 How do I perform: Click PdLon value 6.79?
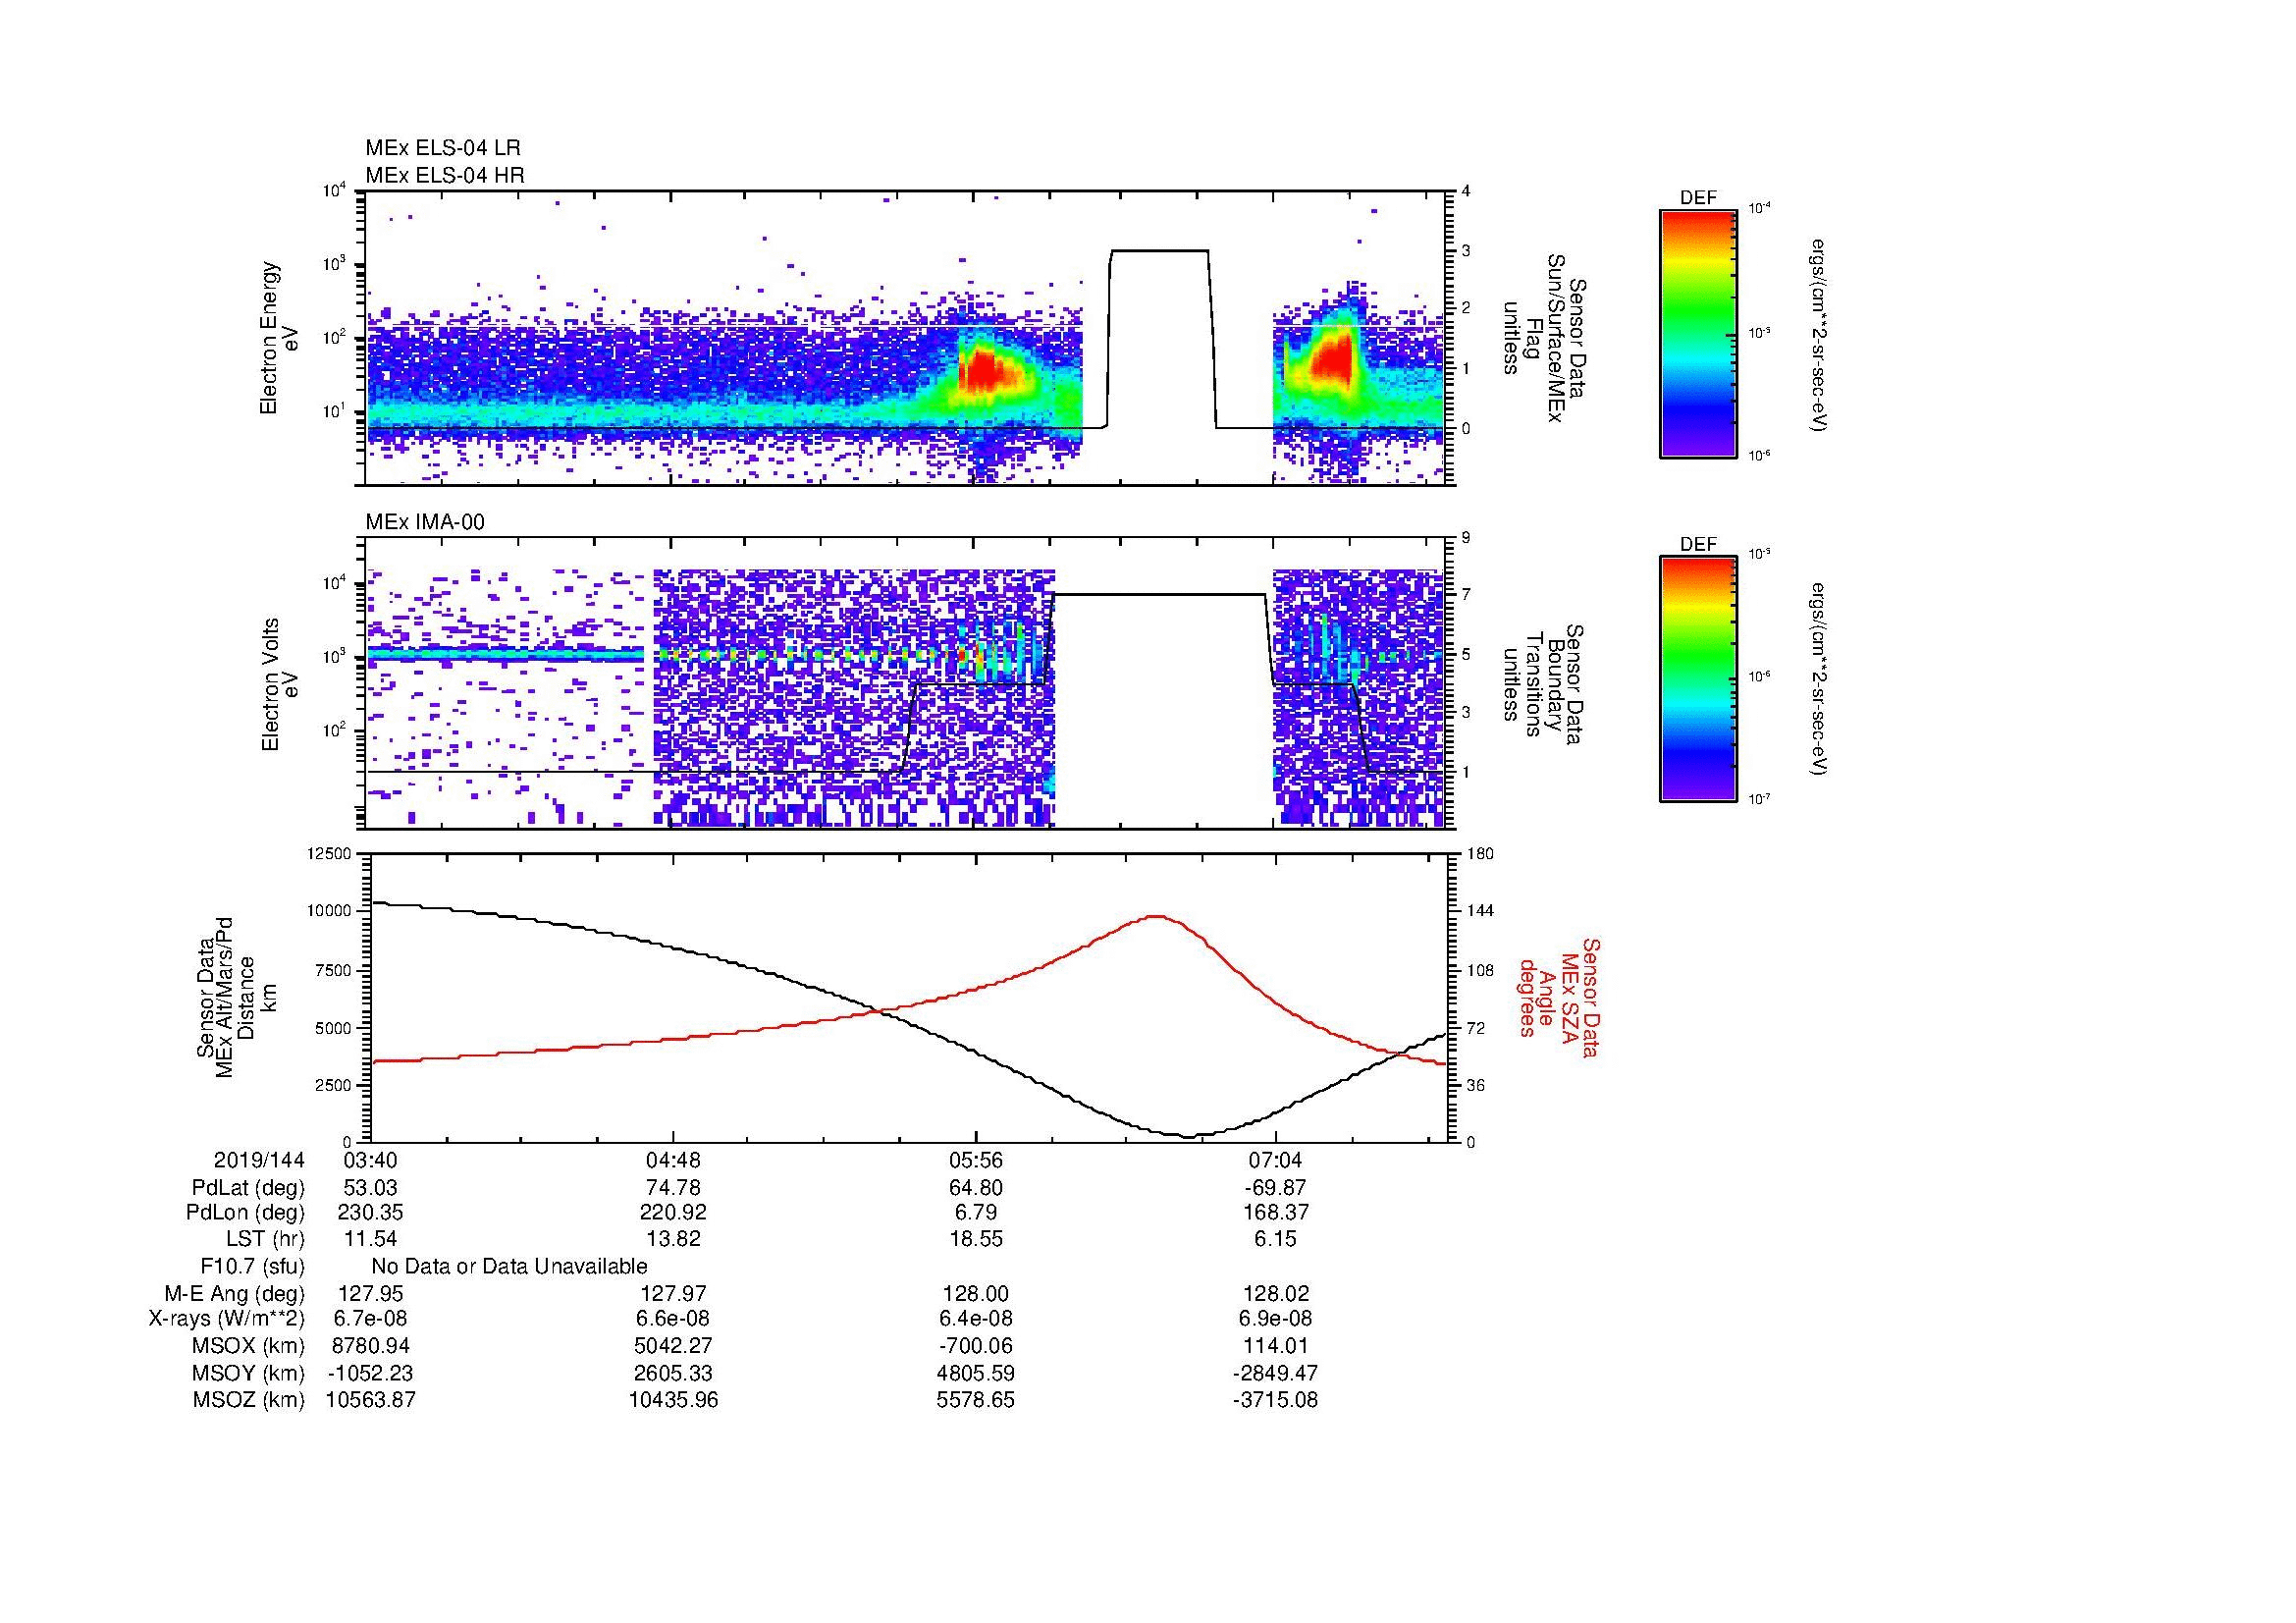975,1213
